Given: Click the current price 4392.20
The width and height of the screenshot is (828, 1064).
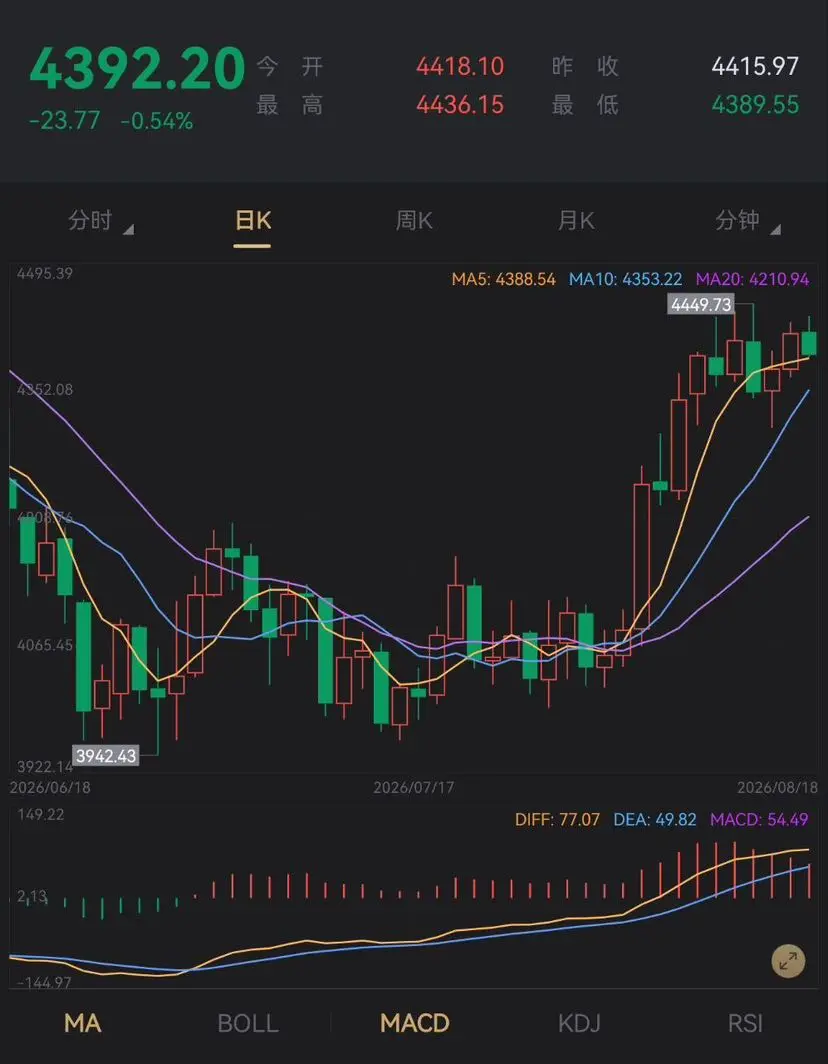Looking at the screenshot, I should (x=137, y=69).
